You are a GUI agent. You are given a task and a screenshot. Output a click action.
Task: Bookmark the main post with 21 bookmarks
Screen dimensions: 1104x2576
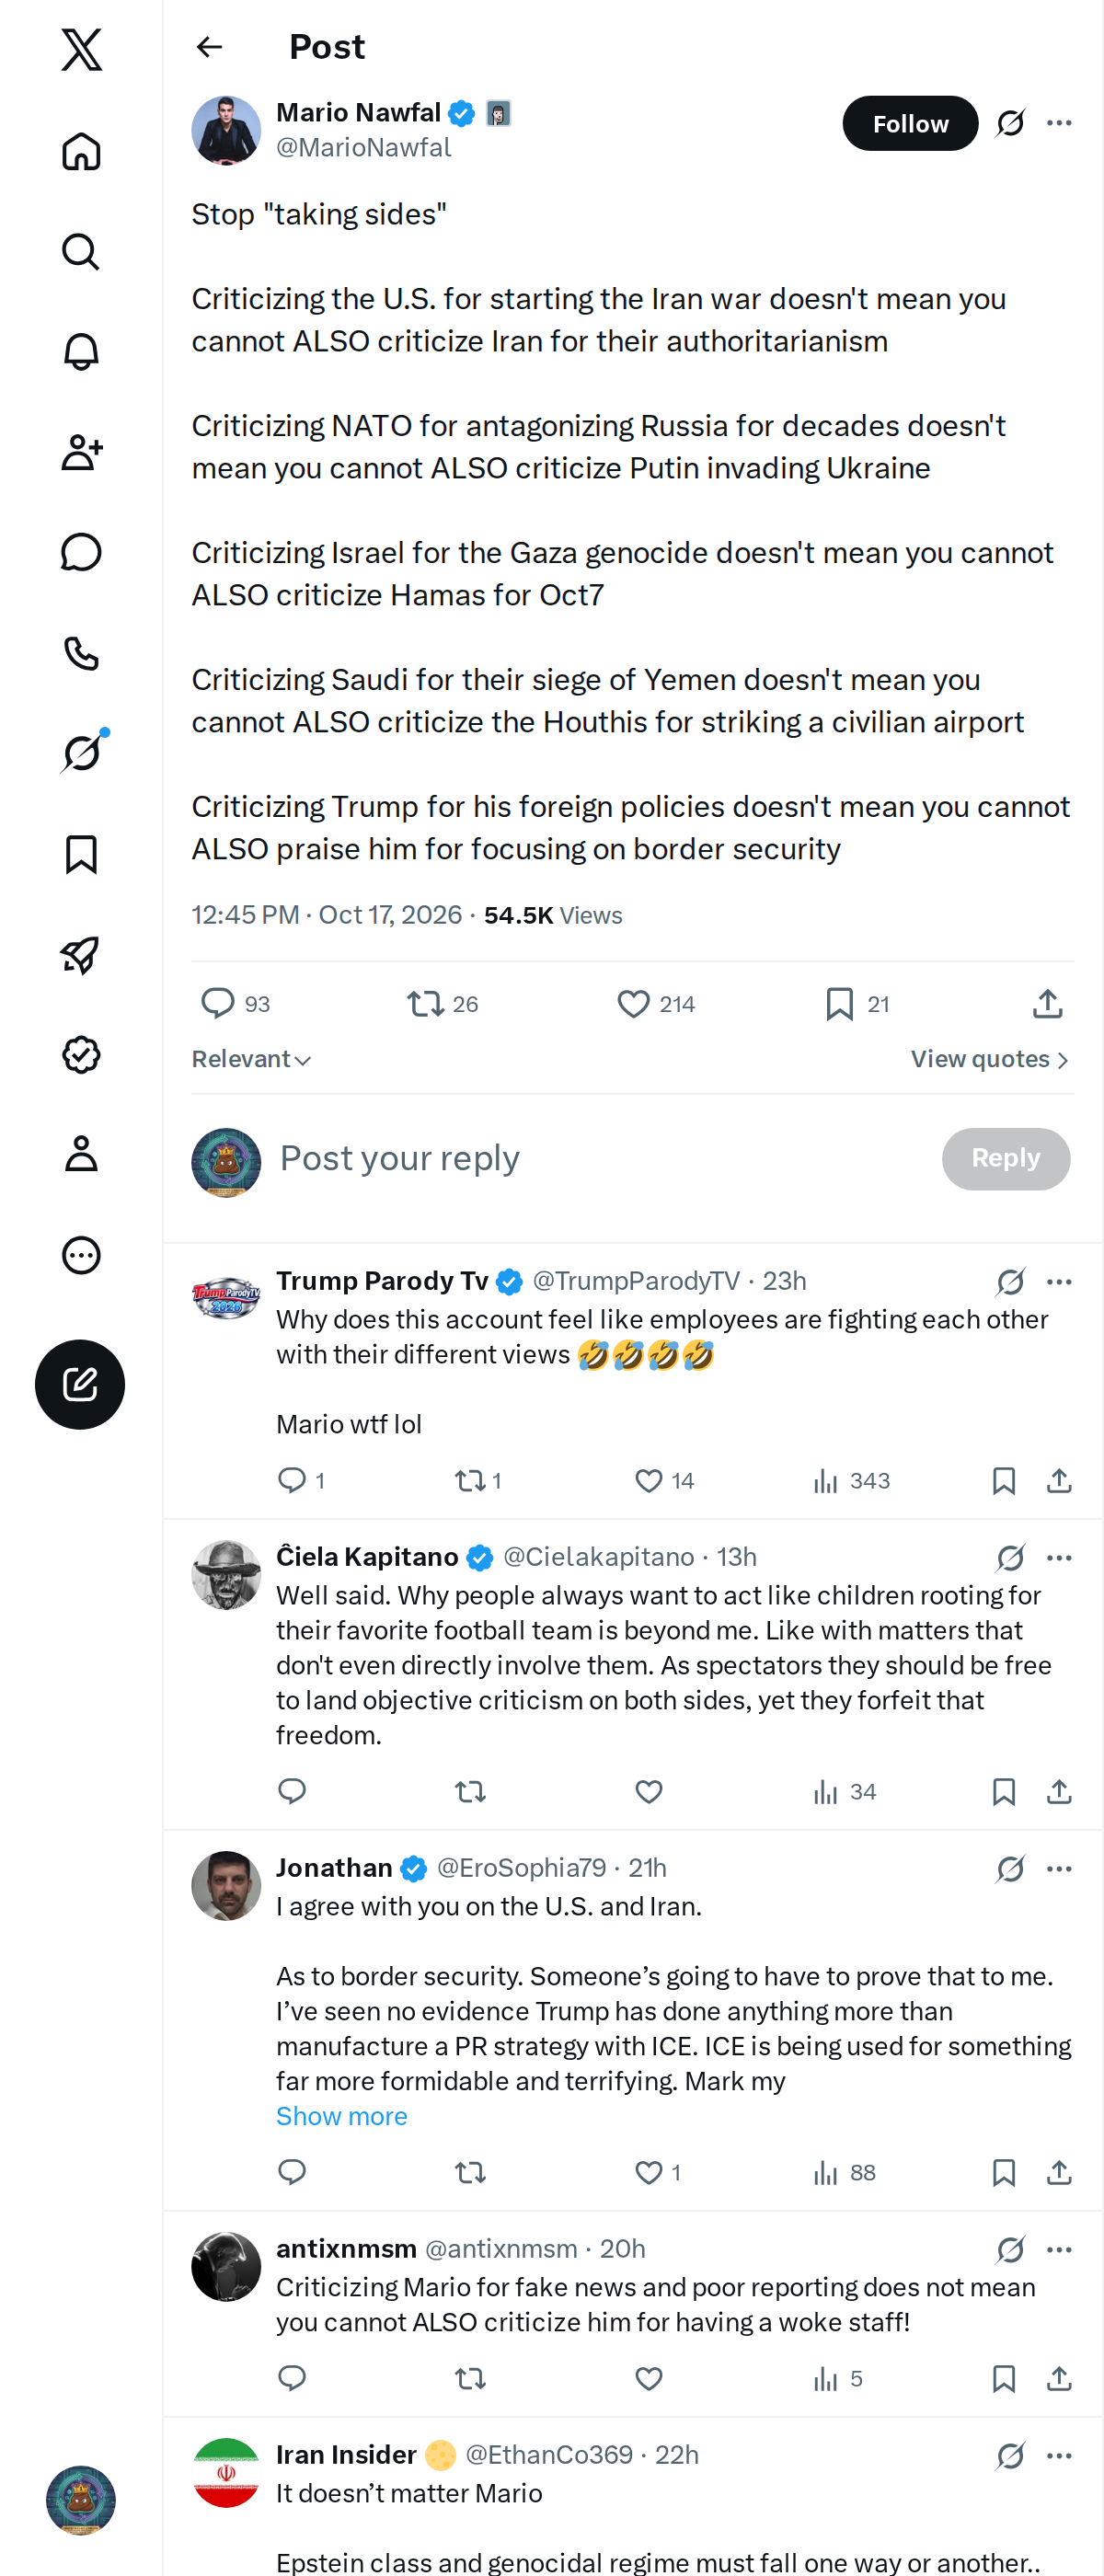[x=857, y=1003]
